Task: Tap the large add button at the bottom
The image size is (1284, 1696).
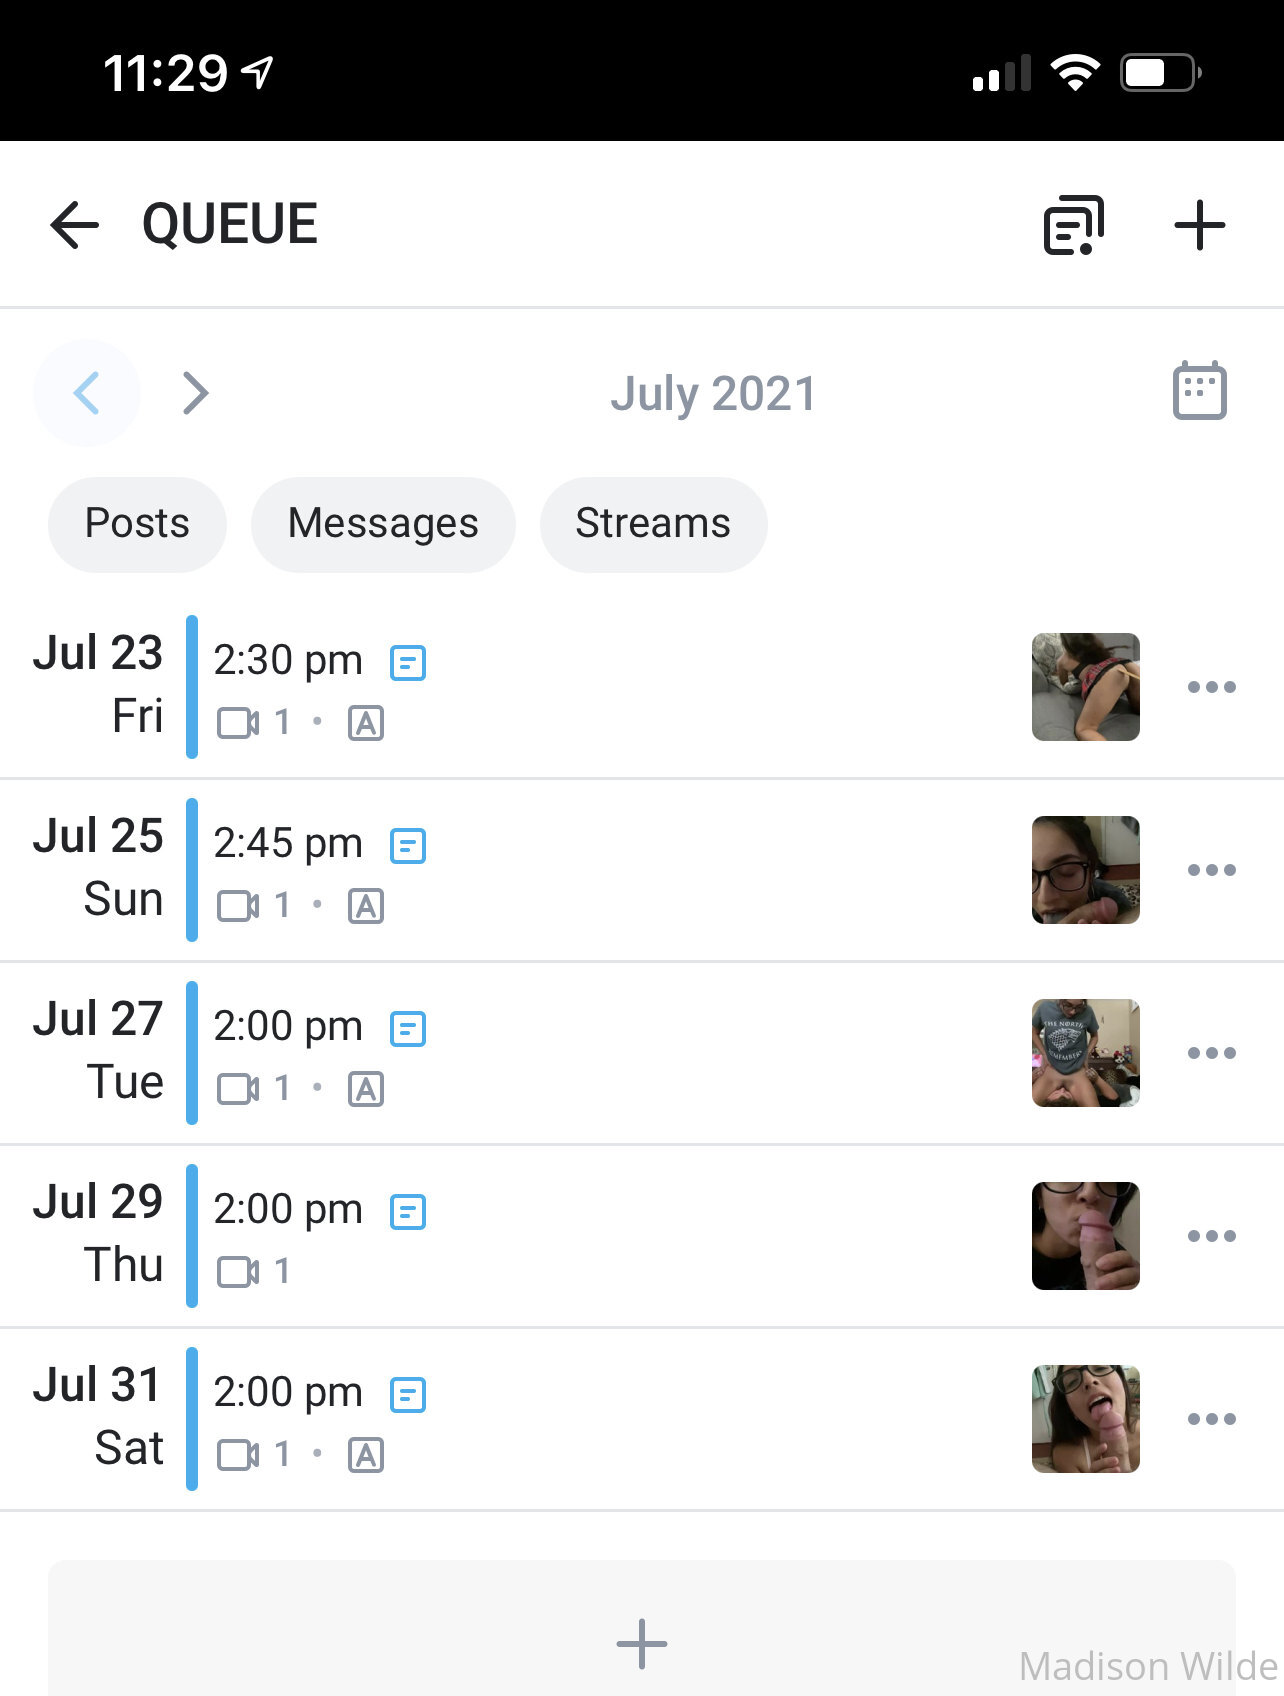Action: pos(642,1643)
